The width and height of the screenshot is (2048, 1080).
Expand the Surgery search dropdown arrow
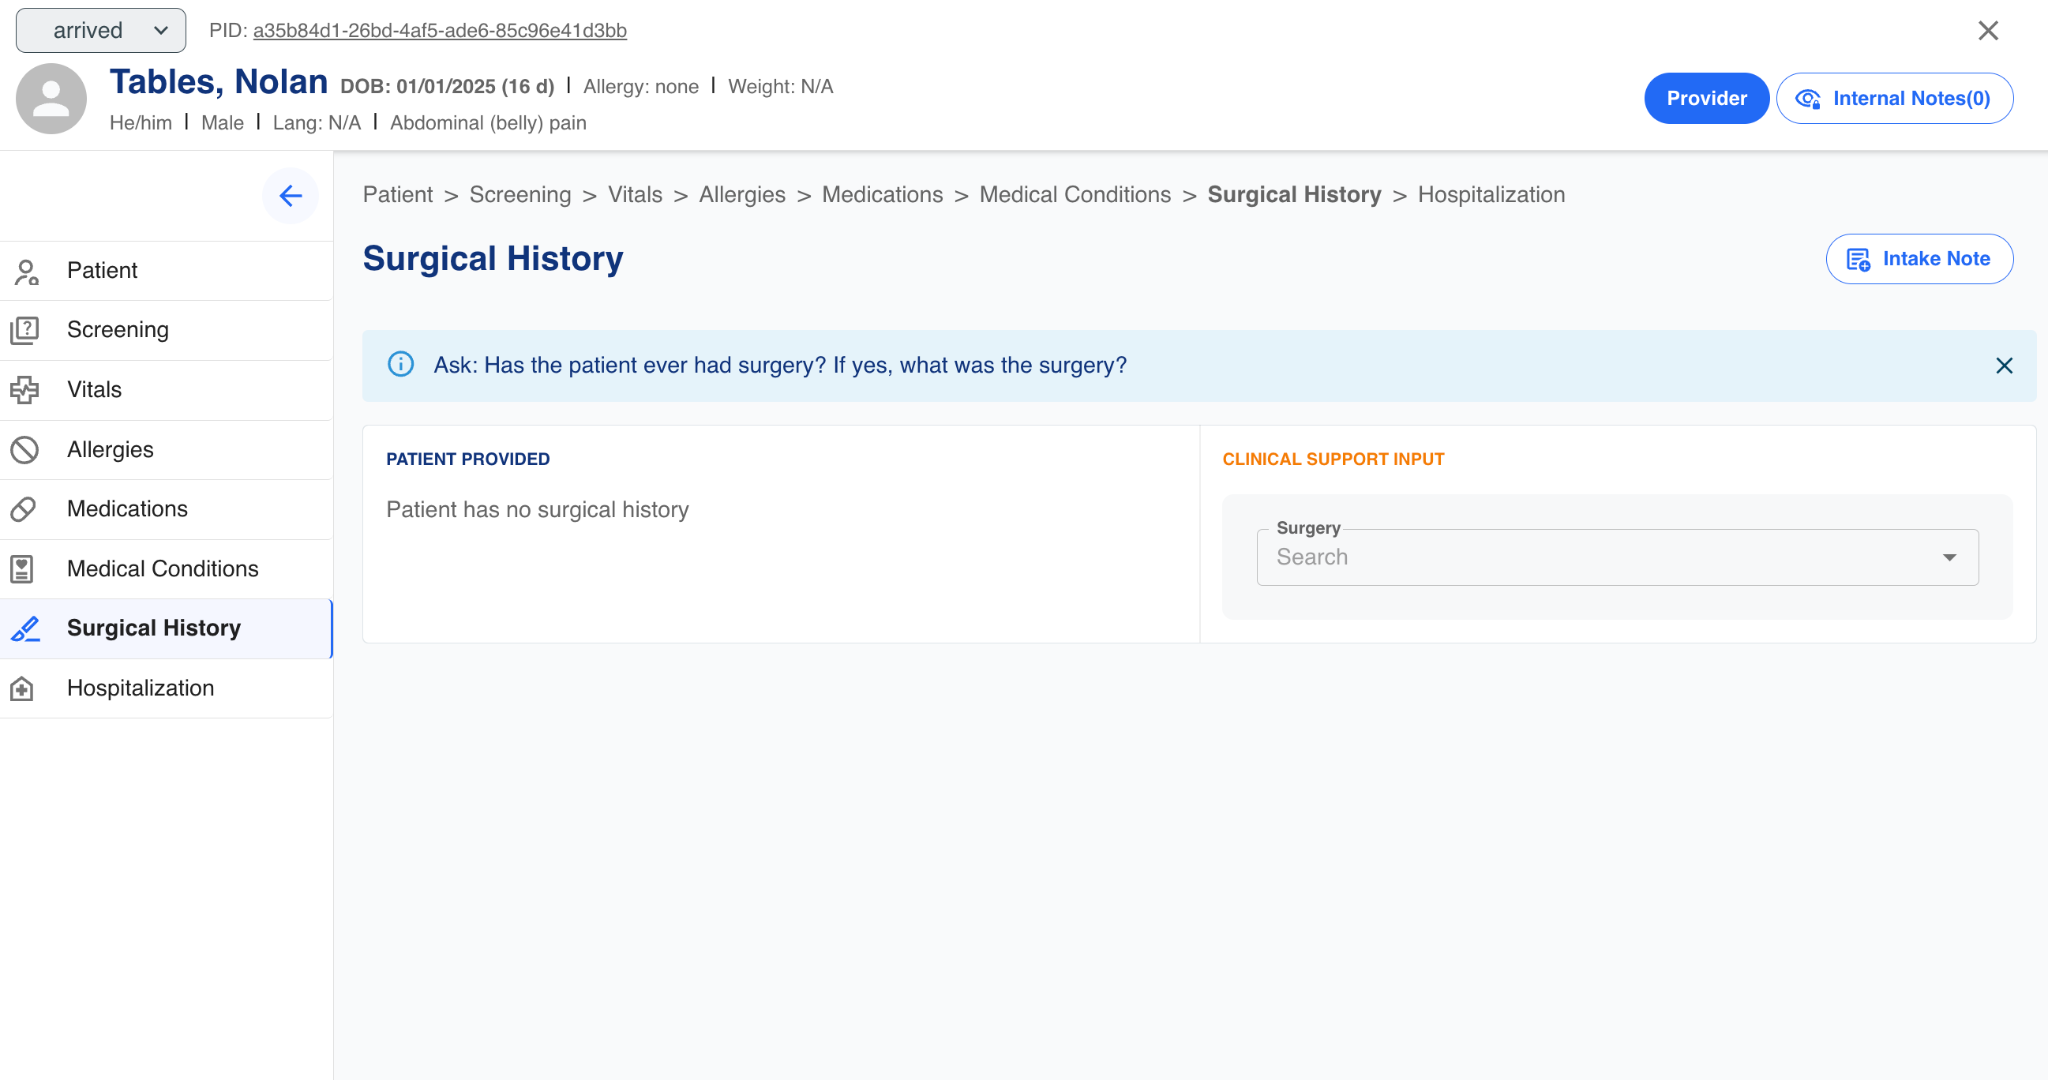point(1949,557)
